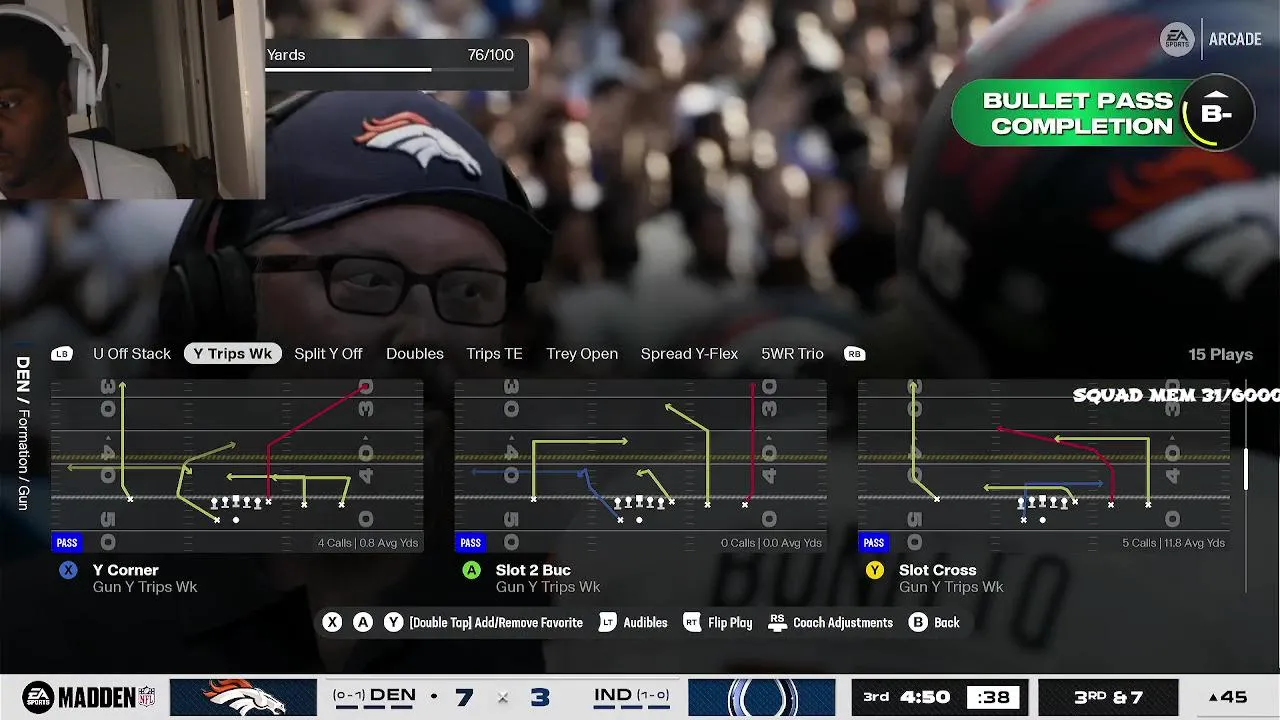Click the Y Corner play name
The image size is (1280, 720).
tap(126, 570)
